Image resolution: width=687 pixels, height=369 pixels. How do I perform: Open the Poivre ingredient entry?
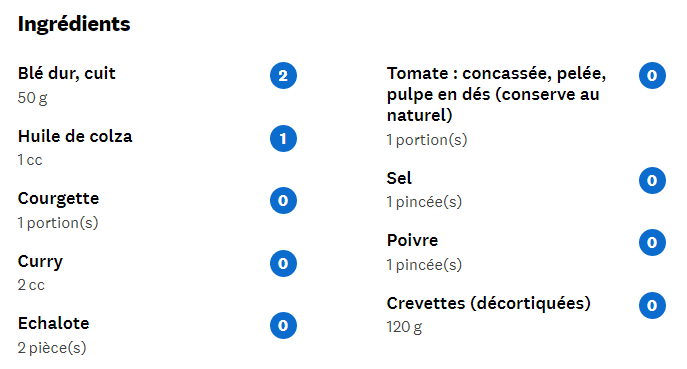412,241
